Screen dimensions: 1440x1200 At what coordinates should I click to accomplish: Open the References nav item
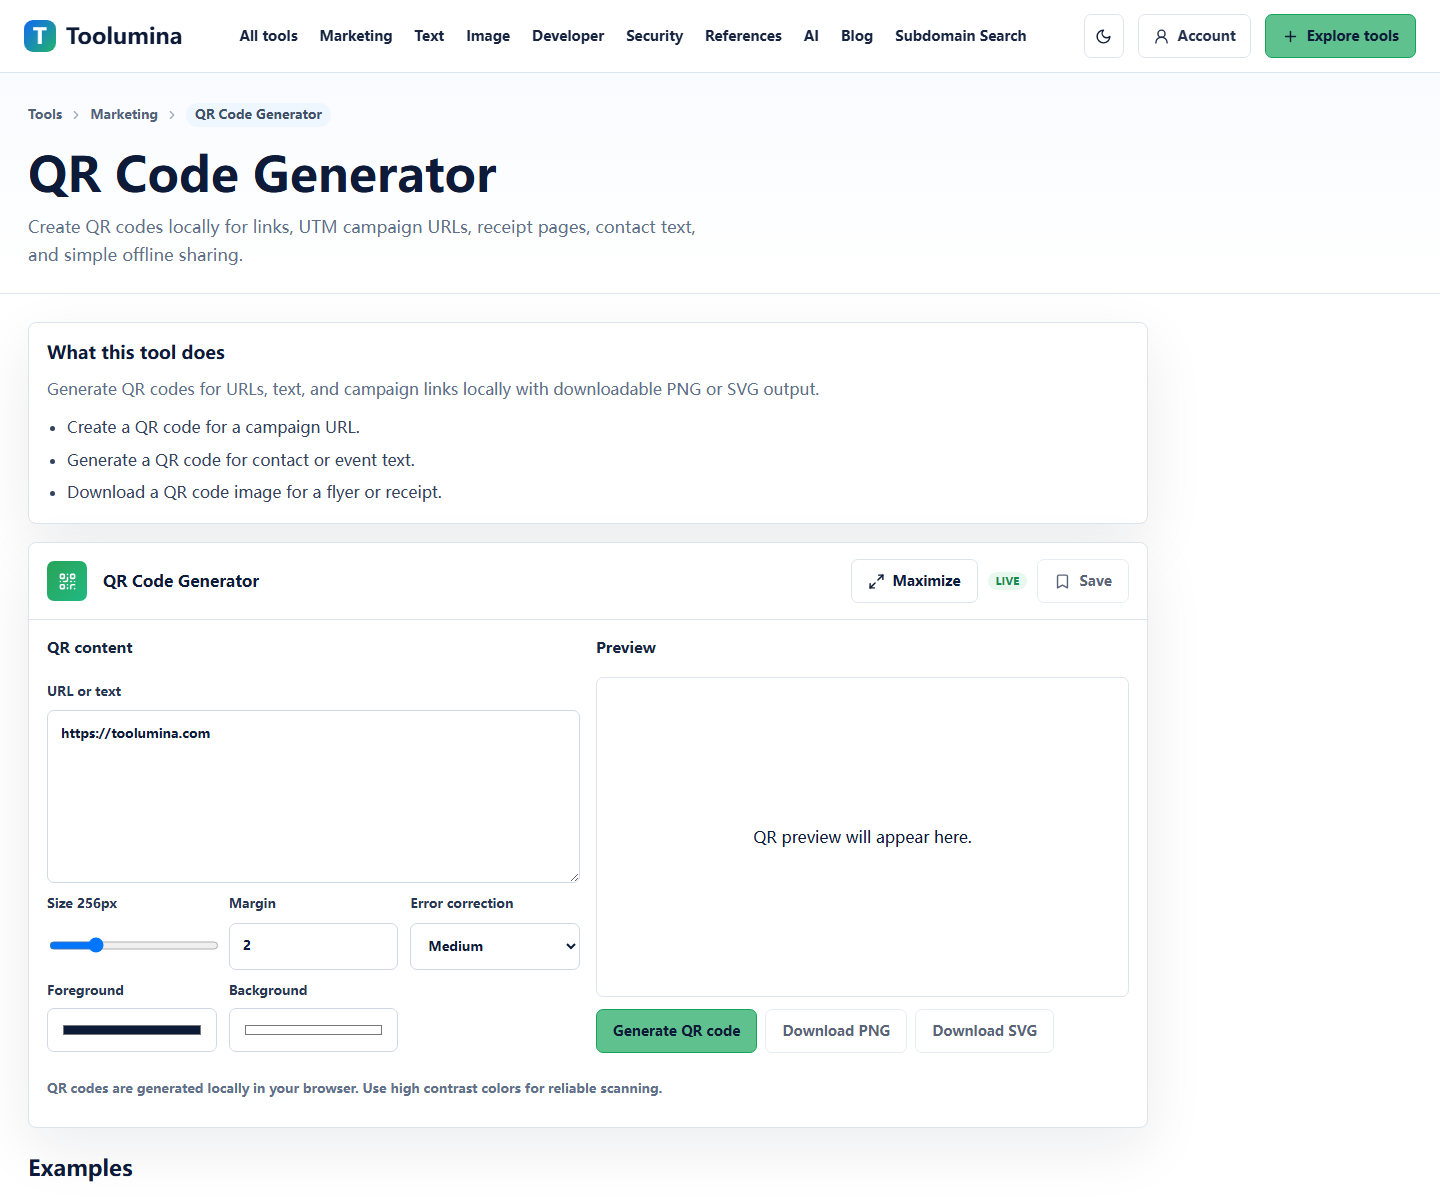[743, 36]
